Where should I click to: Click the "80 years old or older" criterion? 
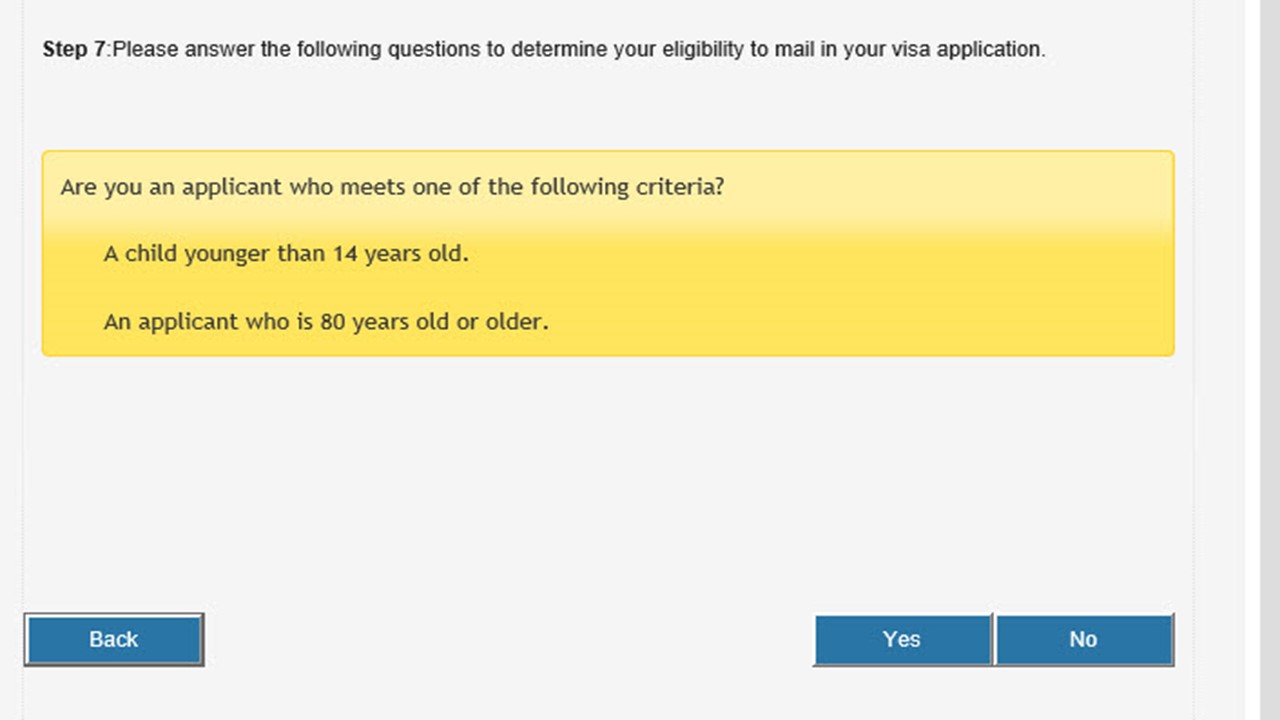click(x=326, y=322)
